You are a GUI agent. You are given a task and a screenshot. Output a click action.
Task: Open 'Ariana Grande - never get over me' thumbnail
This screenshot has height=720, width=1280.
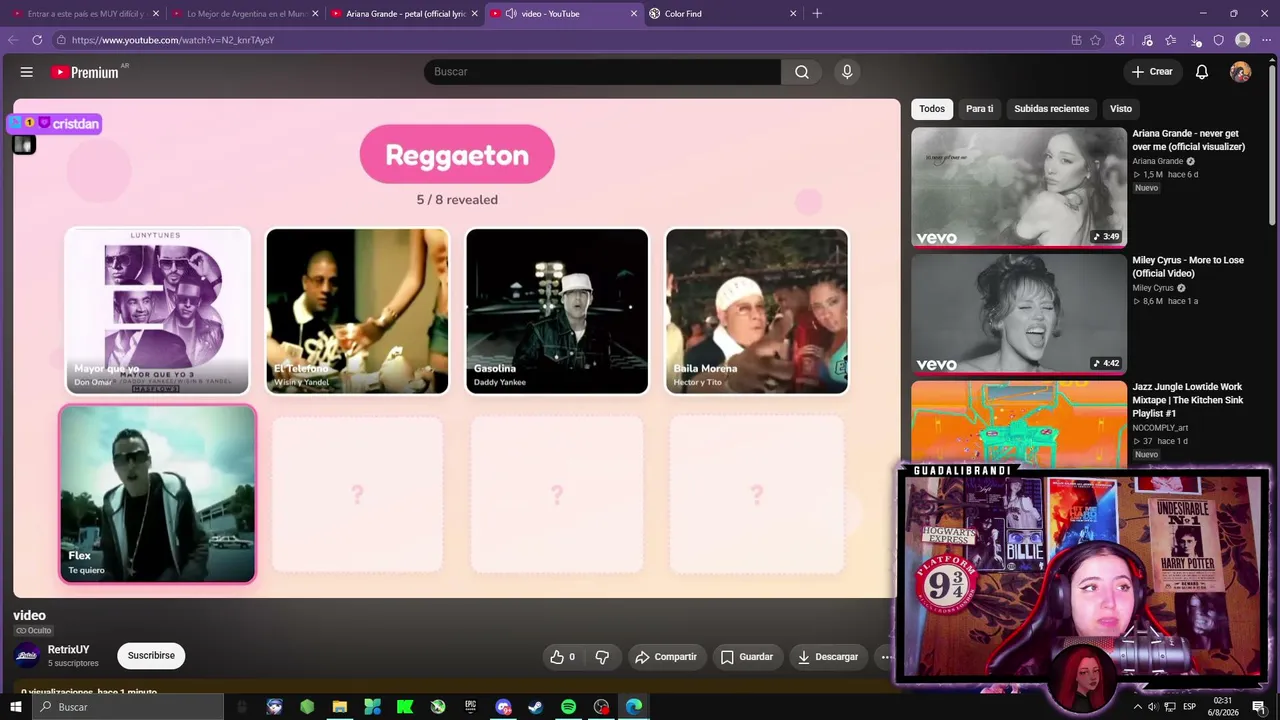(1019, 187)
